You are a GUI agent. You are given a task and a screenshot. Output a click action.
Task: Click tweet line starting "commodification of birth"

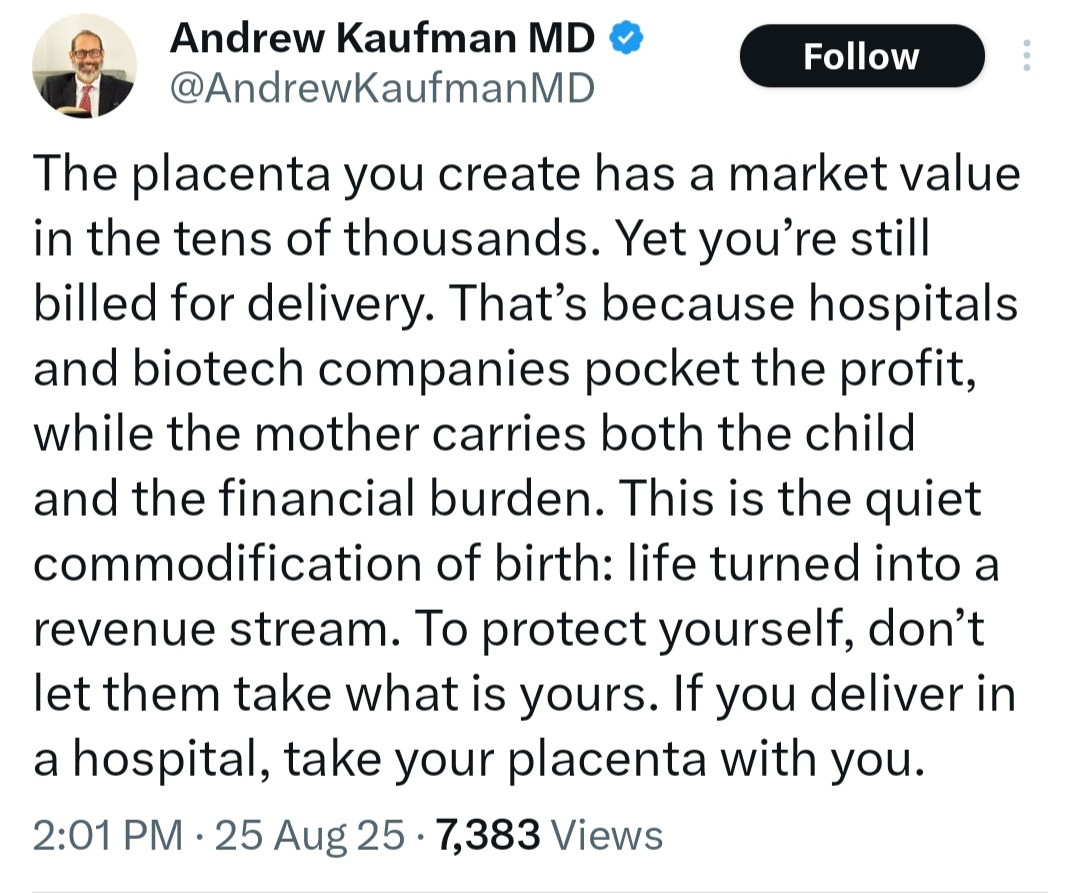(x=516, y=566)
